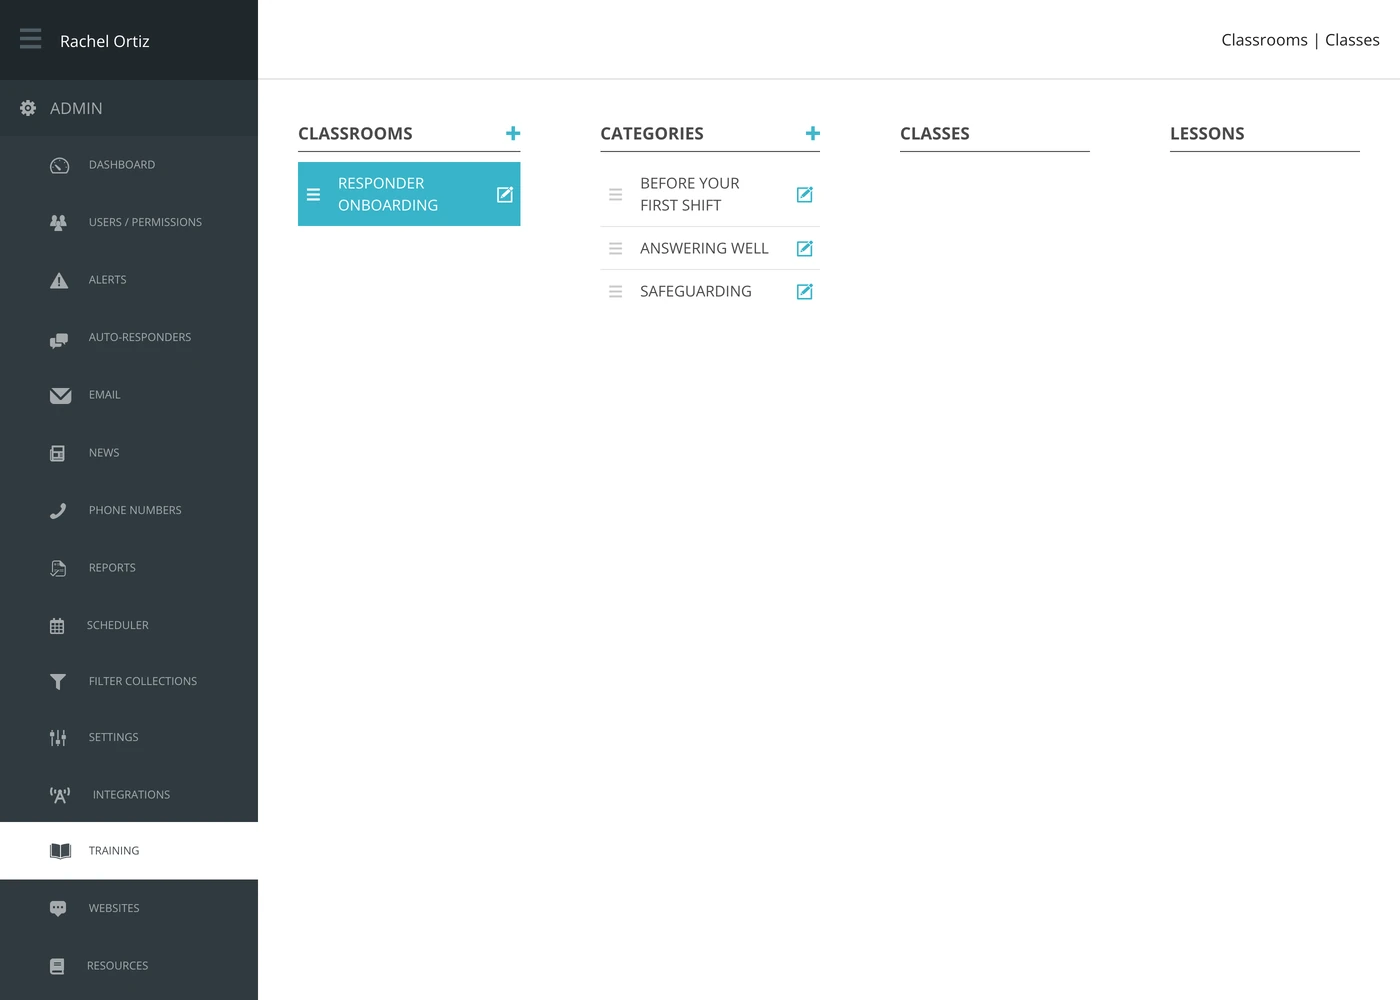The width and height of the screenshot is (1400, 1000).
Task: Click the drag handle of Responder Onboarding
Action: (x=313, y=194)
